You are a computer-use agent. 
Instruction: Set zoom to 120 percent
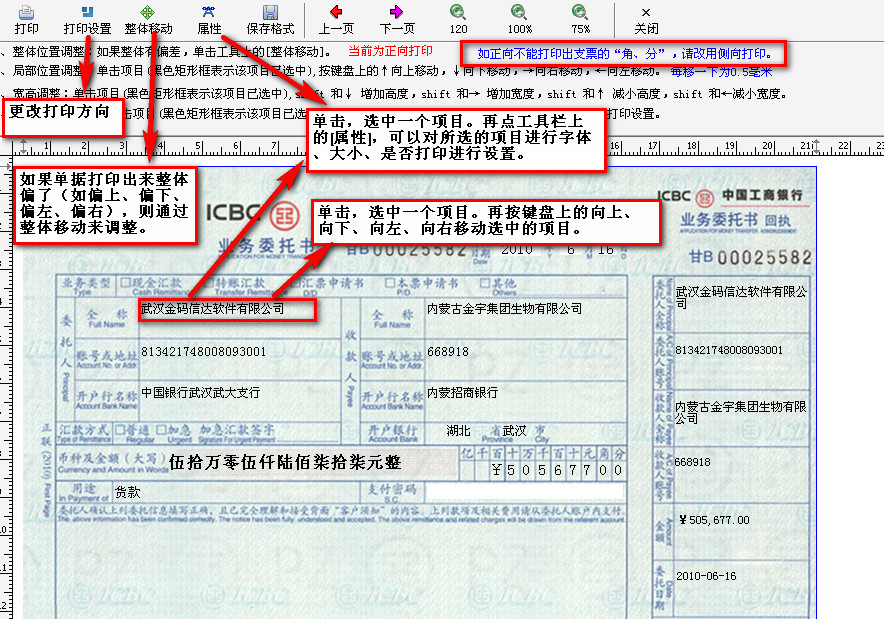(458, 20)
